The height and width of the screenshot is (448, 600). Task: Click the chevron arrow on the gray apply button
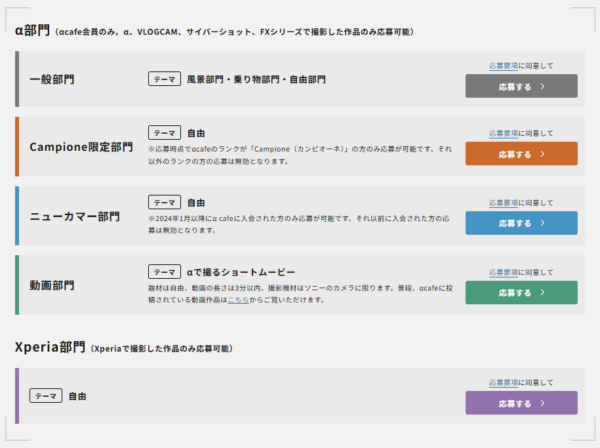542,87
